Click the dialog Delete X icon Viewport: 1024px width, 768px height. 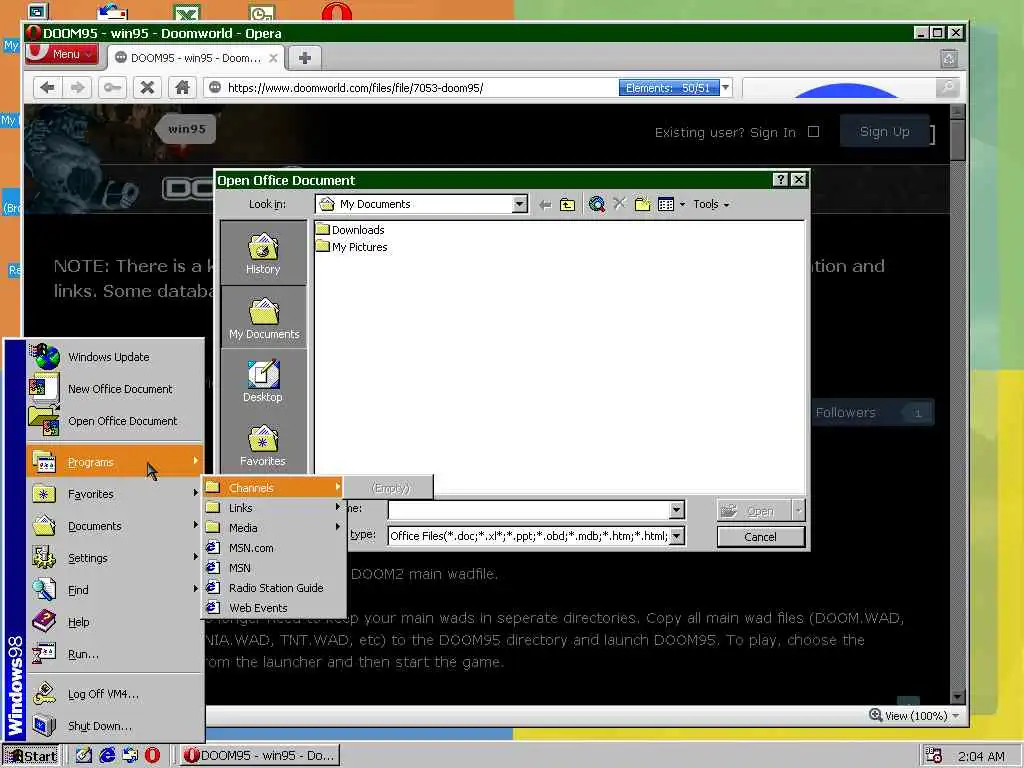tap(619, 204)
